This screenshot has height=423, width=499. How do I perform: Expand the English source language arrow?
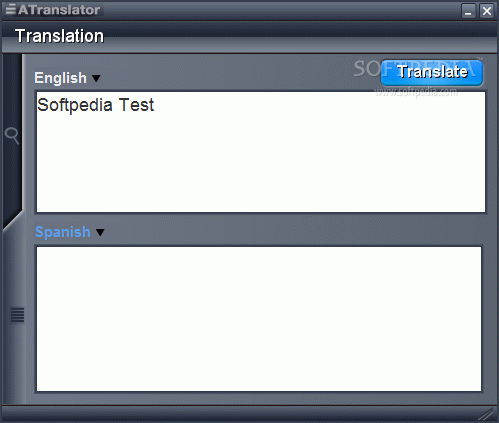(96, 78)
